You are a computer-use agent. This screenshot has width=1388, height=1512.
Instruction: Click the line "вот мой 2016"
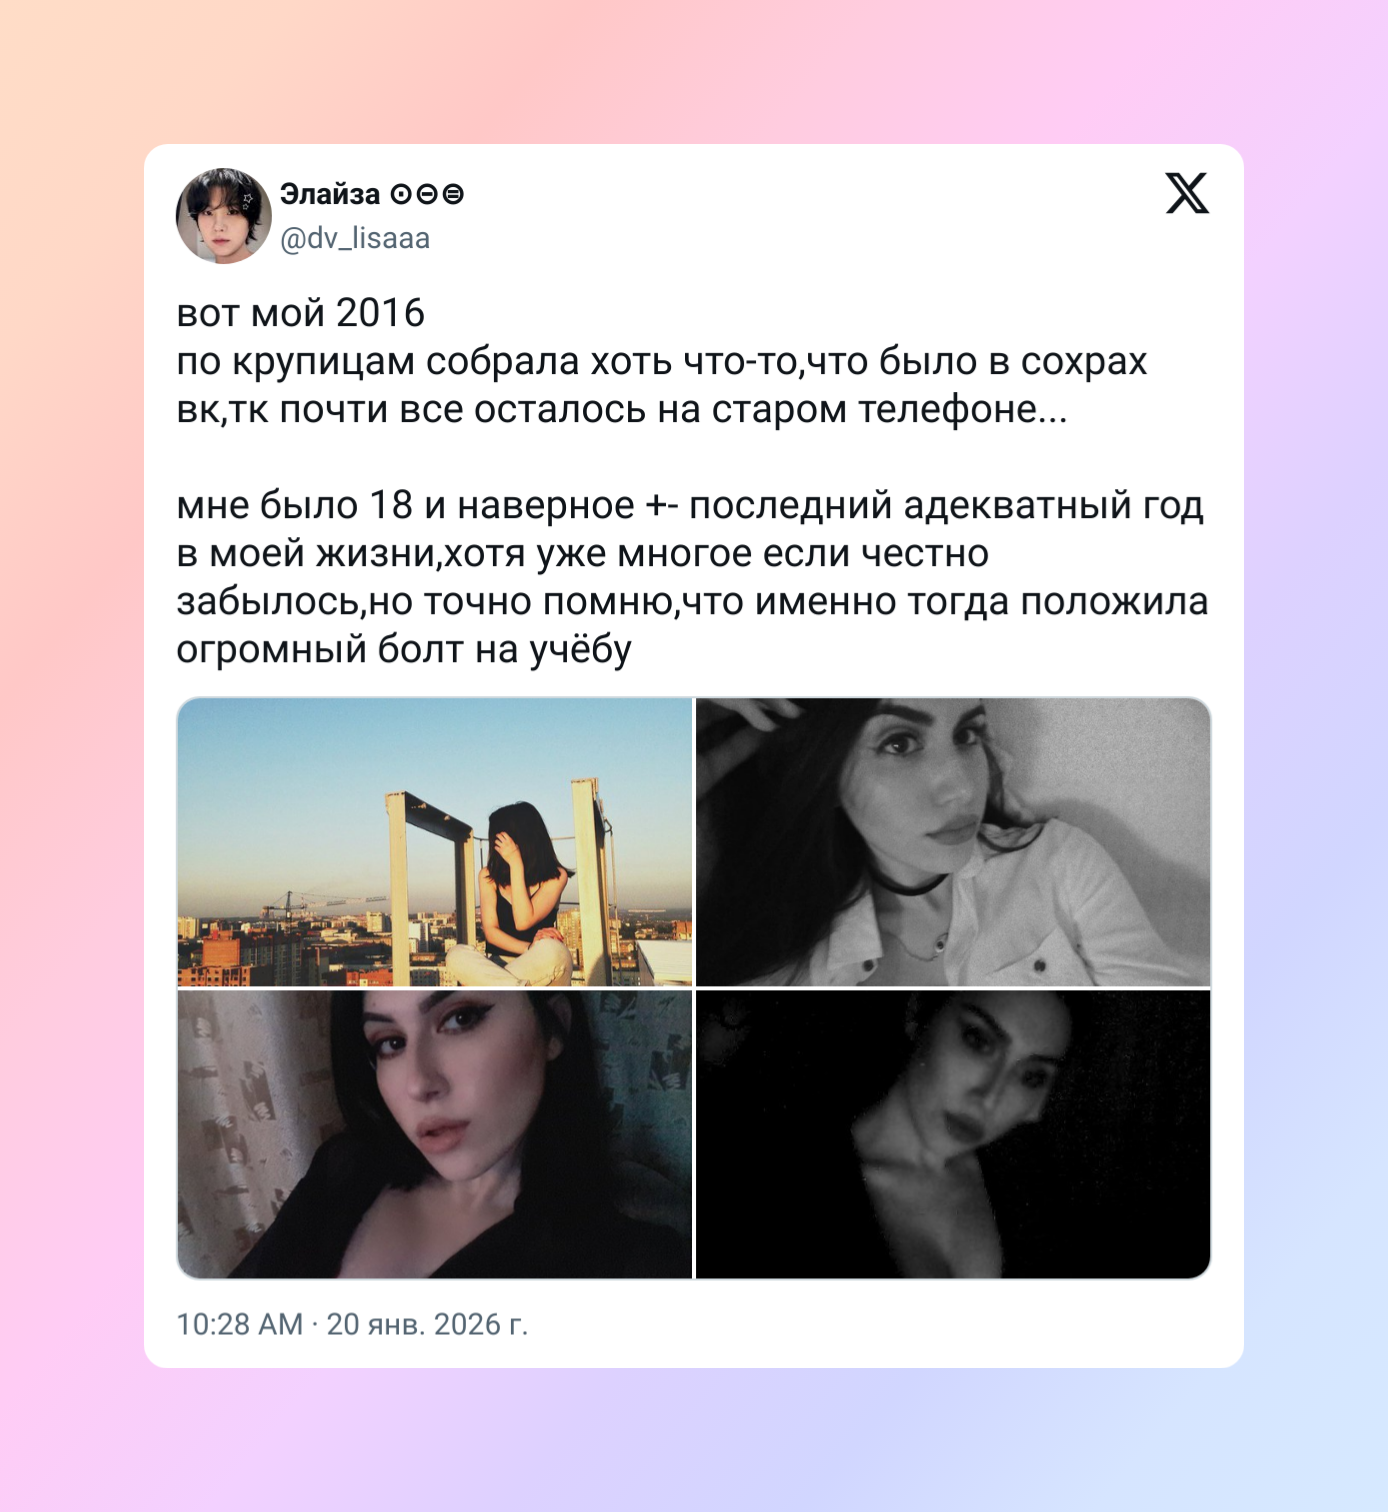pyautogui.click(x=301, y=313)
